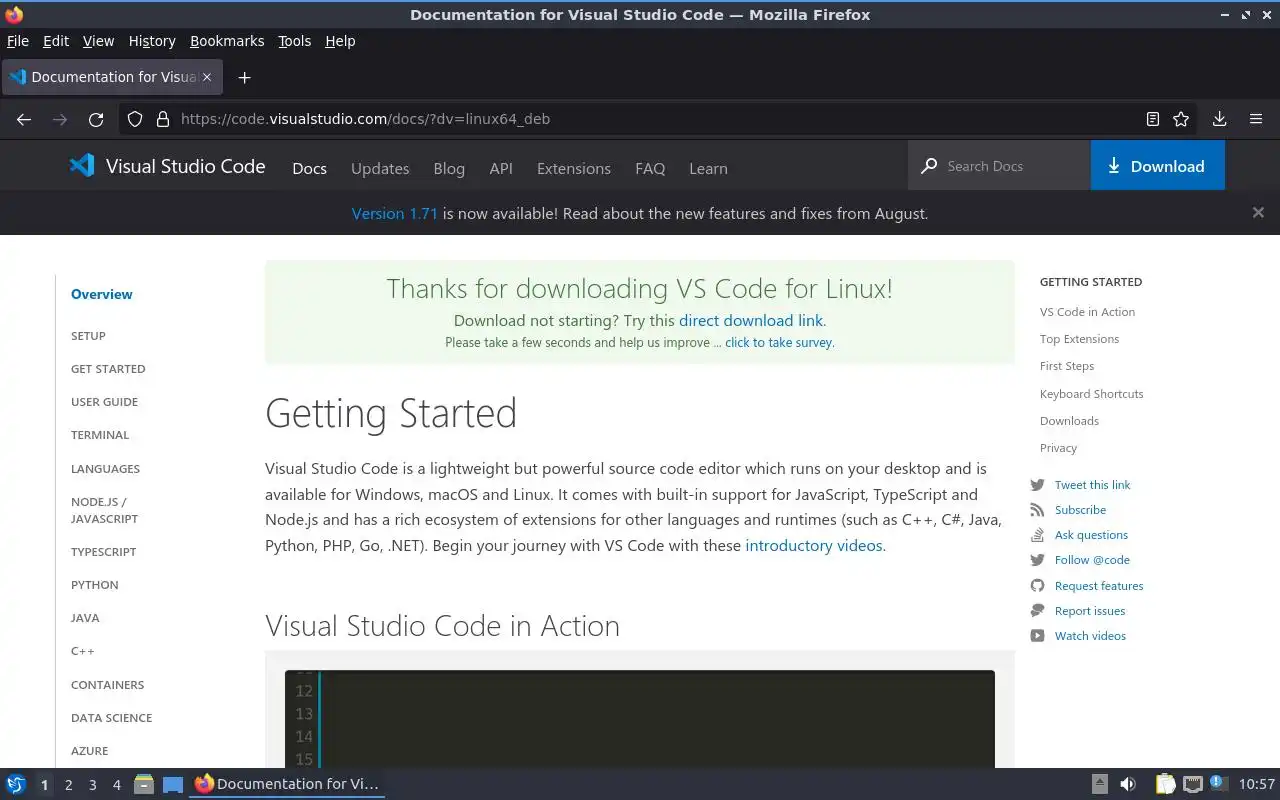Follow the introductory videos link
1280x800 pixels.
pos(814,545)
